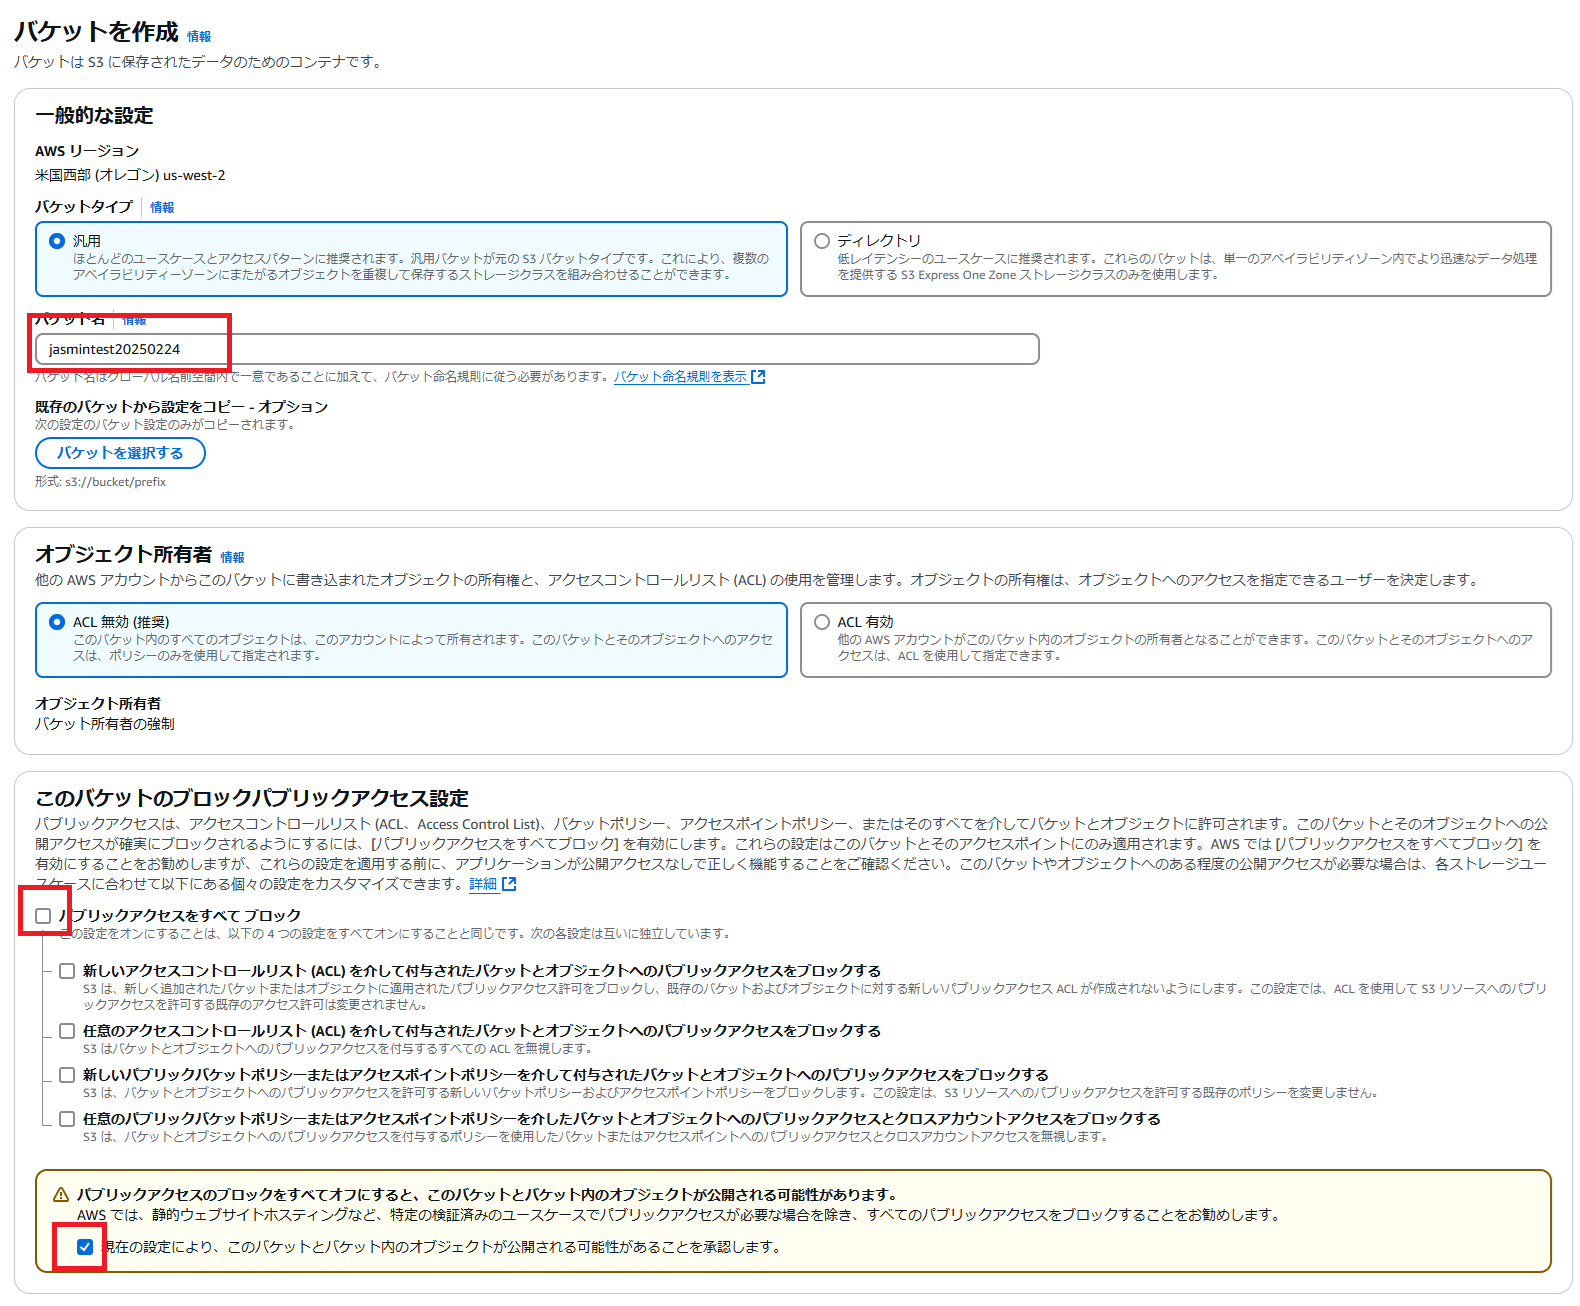Screen dimensions: 1580x1306
Task: Select ACL 有効 radio option
Action: point(822,622)
